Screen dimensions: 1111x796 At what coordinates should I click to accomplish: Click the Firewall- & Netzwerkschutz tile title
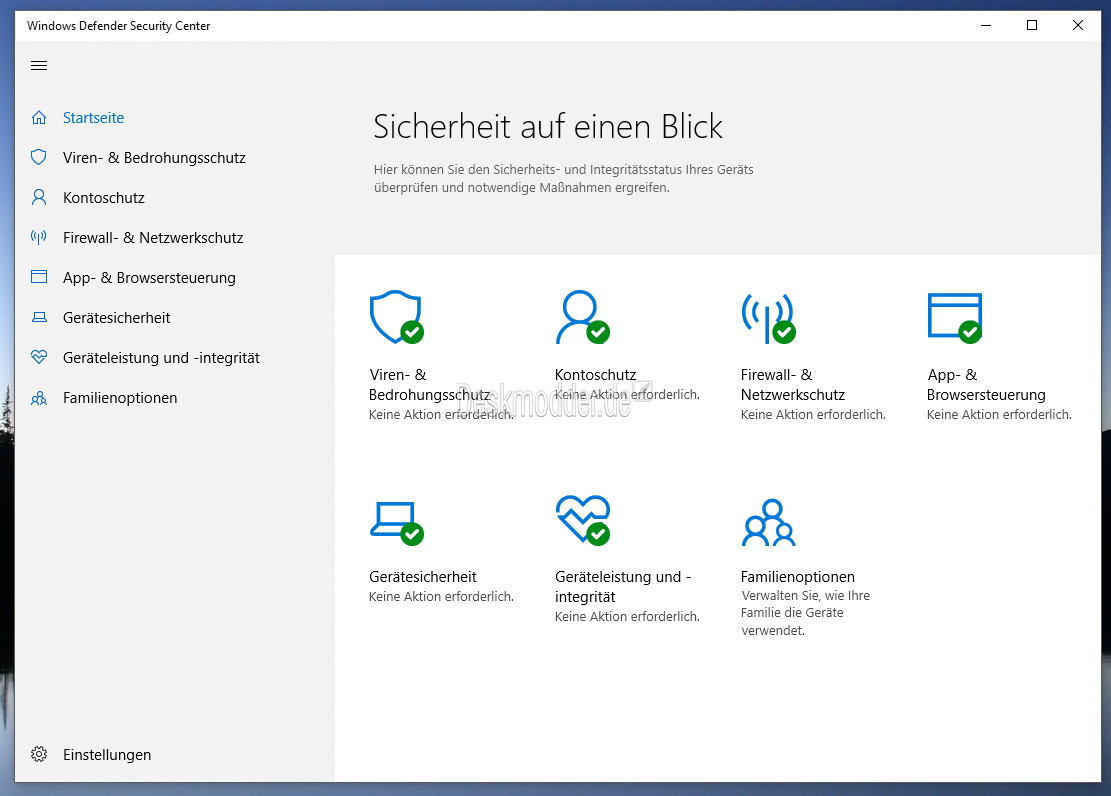[793, 385]
